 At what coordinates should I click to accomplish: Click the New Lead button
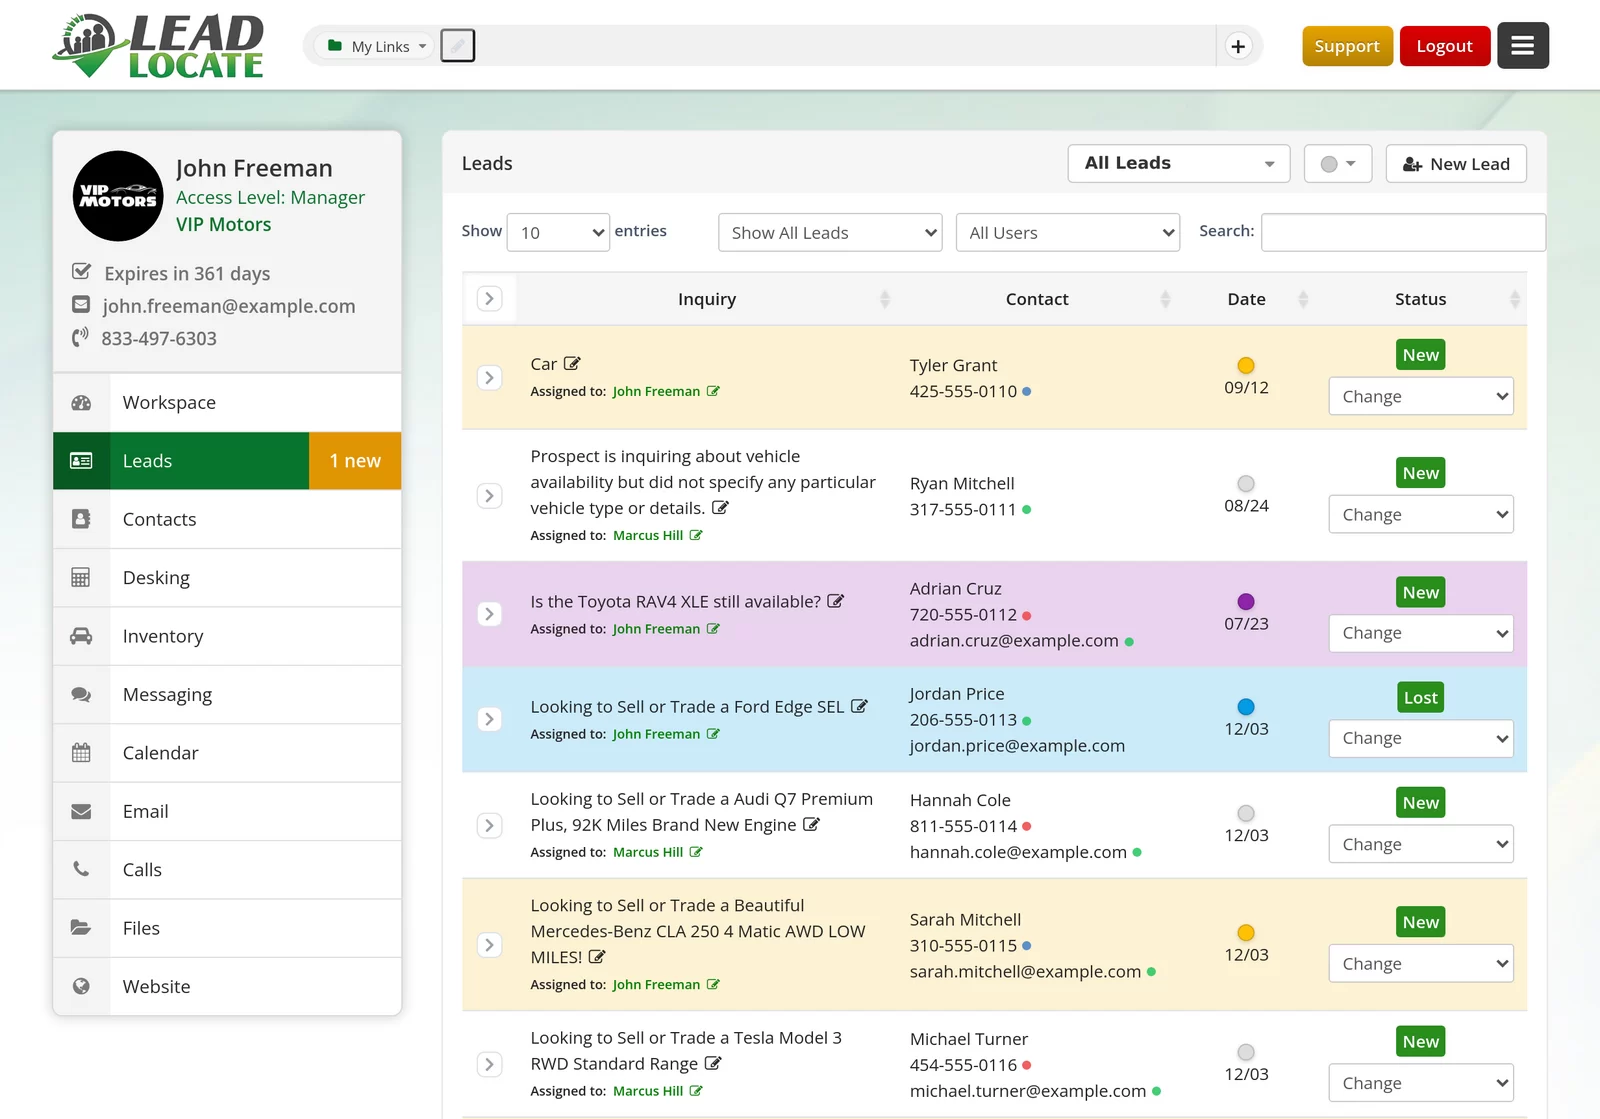(1456, 163)
